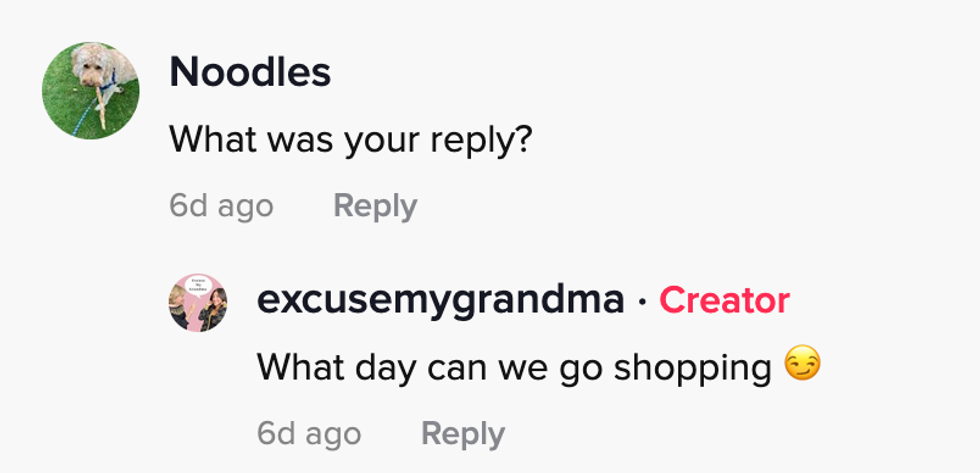Select the comment "What was your reply?"
This screenshot has height=473, width=980.
click(350, 140)
